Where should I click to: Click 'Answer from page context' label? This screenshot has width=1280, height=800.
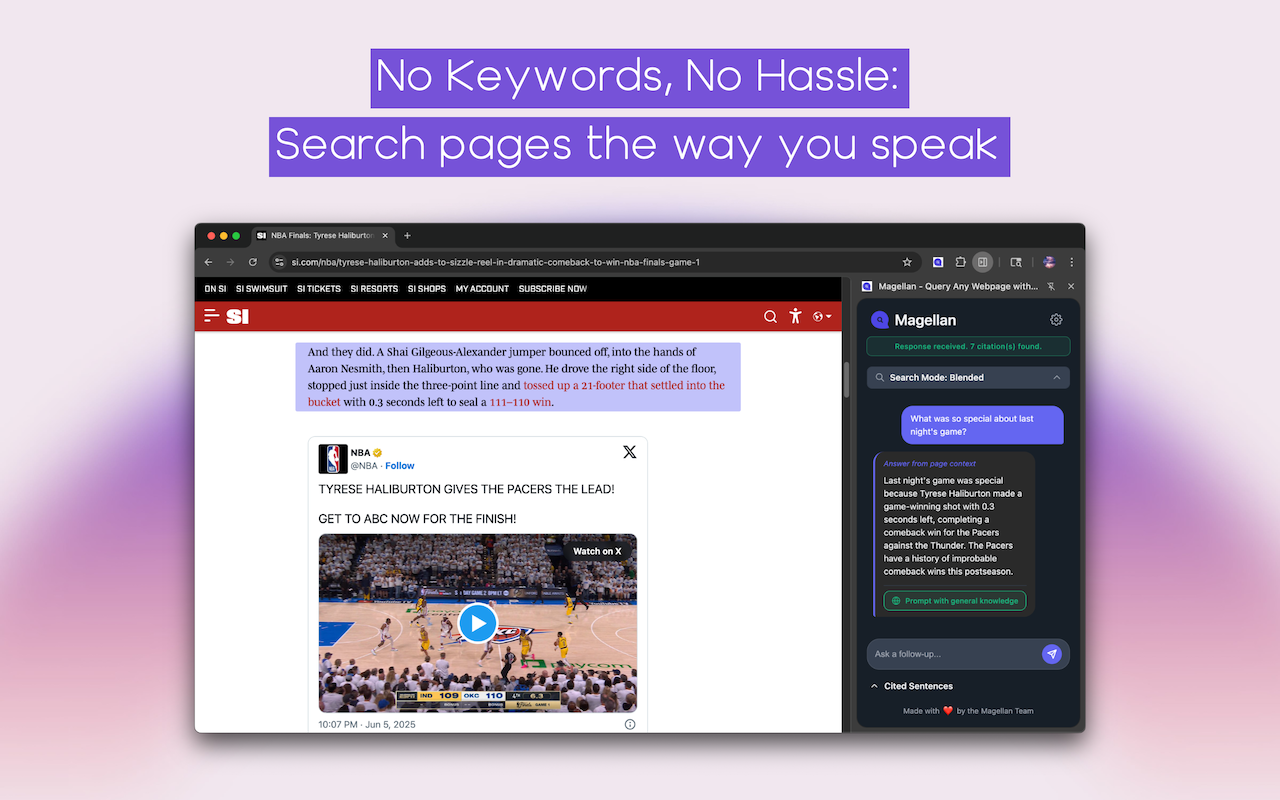[x=930, y=464]
